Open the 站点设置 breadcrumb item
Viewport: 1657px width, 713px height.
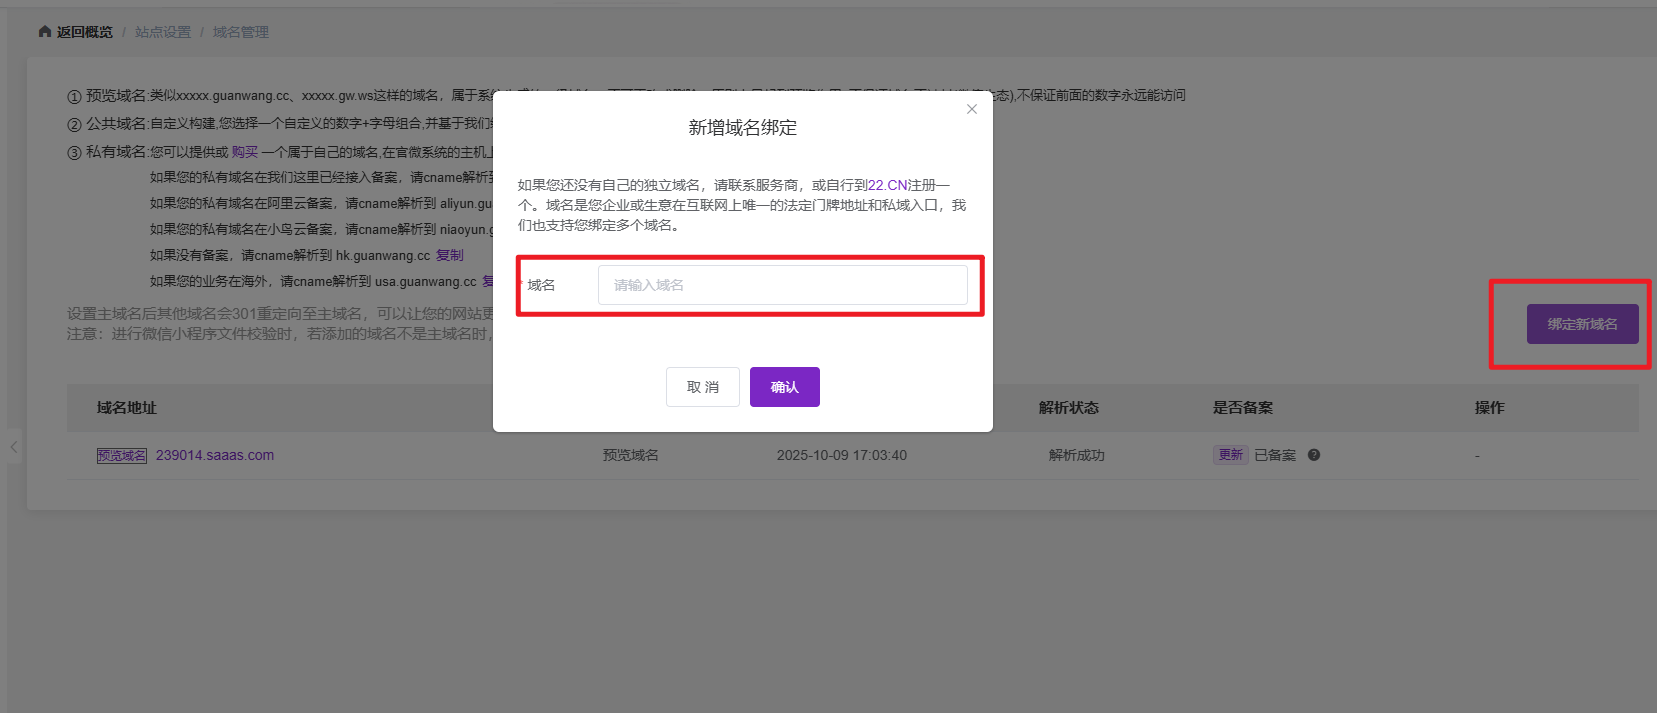[x=163, y=32]
